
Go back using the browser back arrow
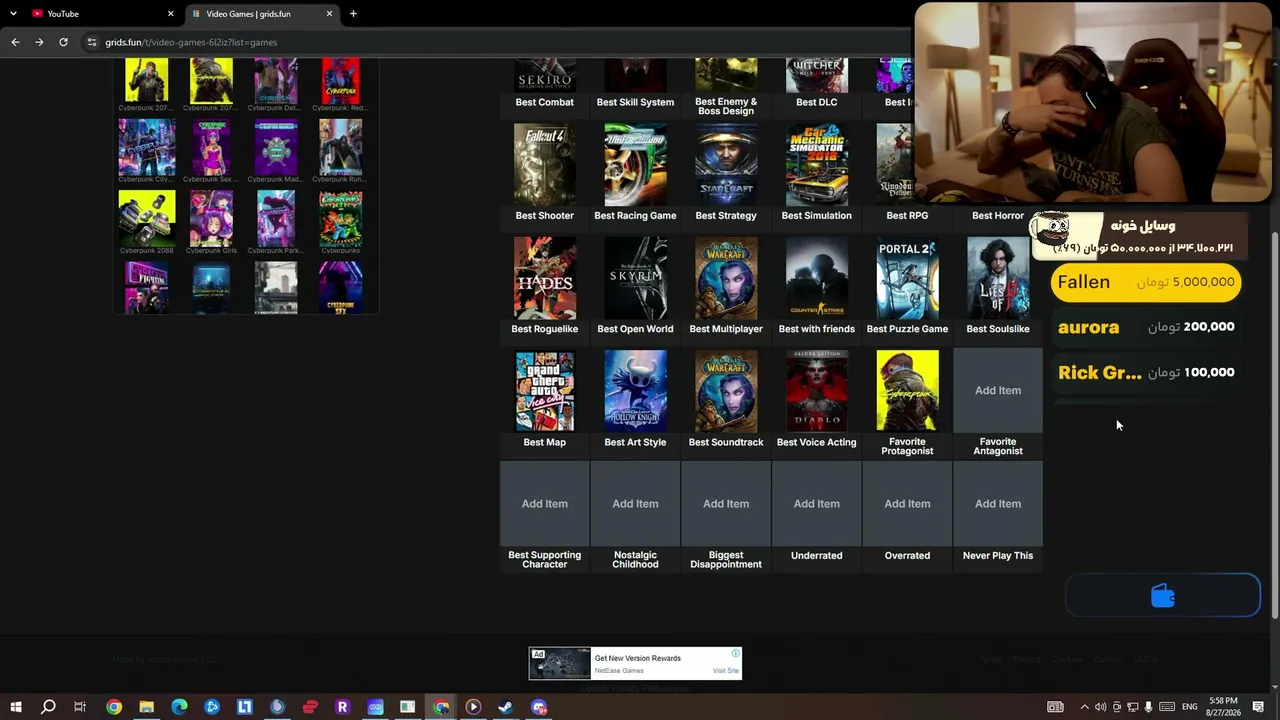15,42
